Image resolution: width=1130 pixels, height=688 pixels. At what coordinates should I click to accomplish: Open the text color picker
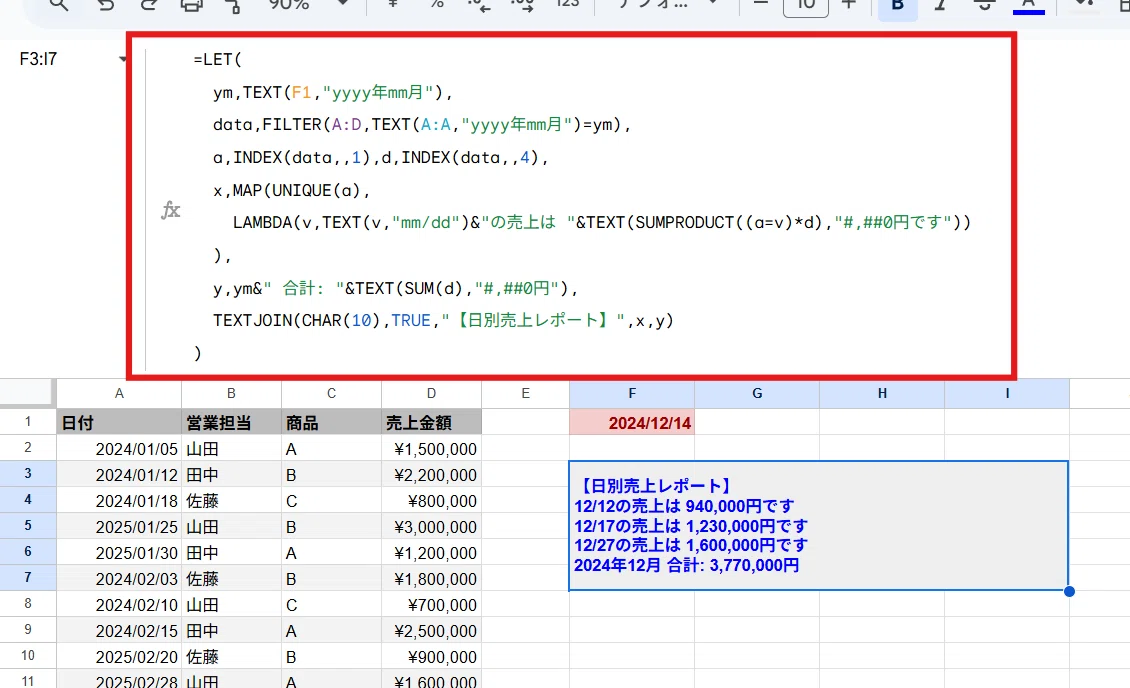(x=1028, y=6)
